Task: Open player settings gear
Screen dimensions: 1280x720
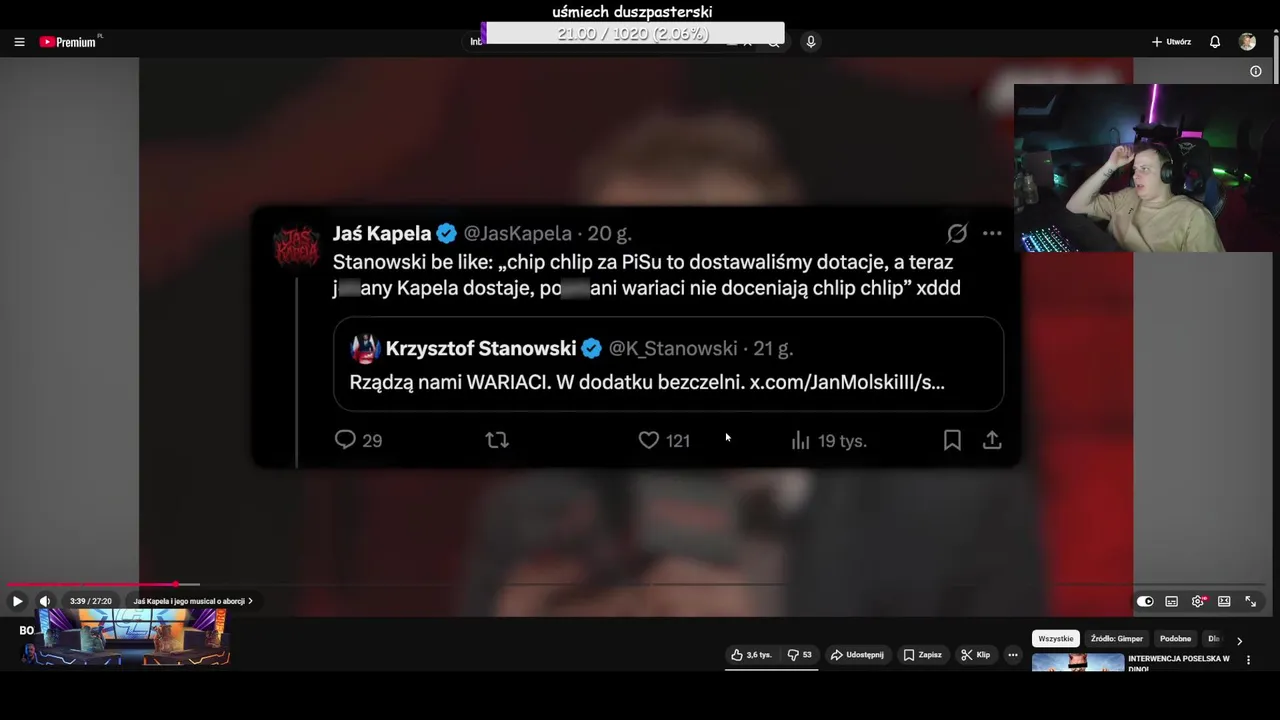Action: 1197,601
